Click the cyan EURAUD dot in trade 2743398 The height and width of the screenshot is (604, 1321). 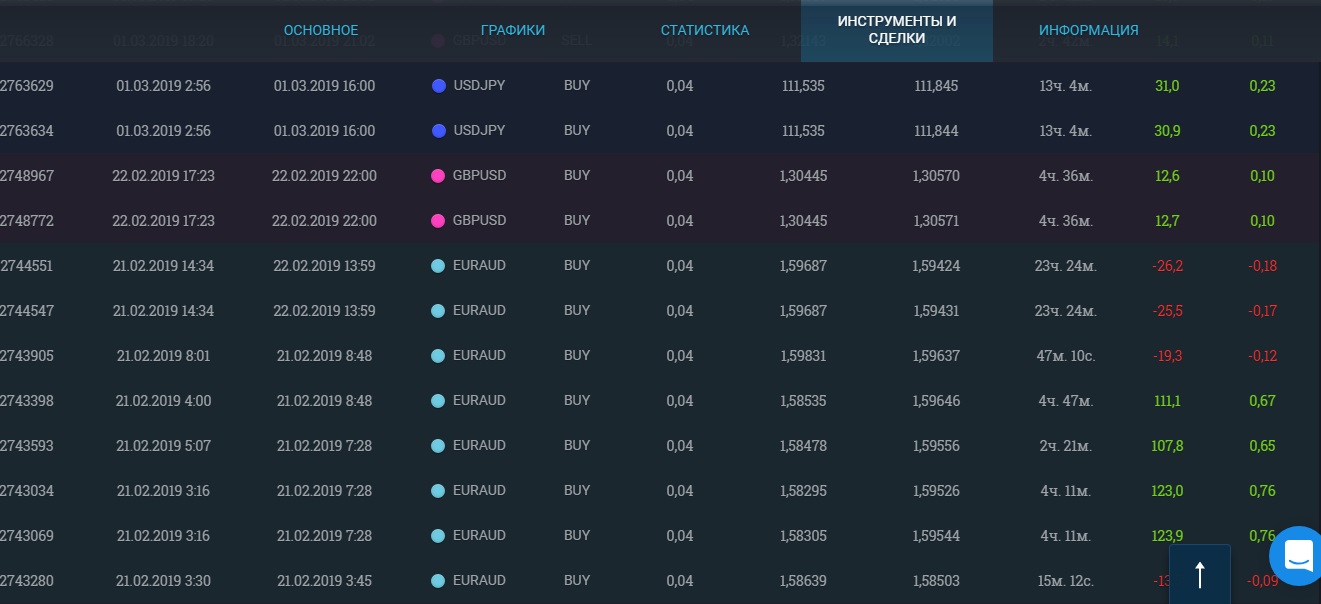pyautogui.click(x=438, y=401)
